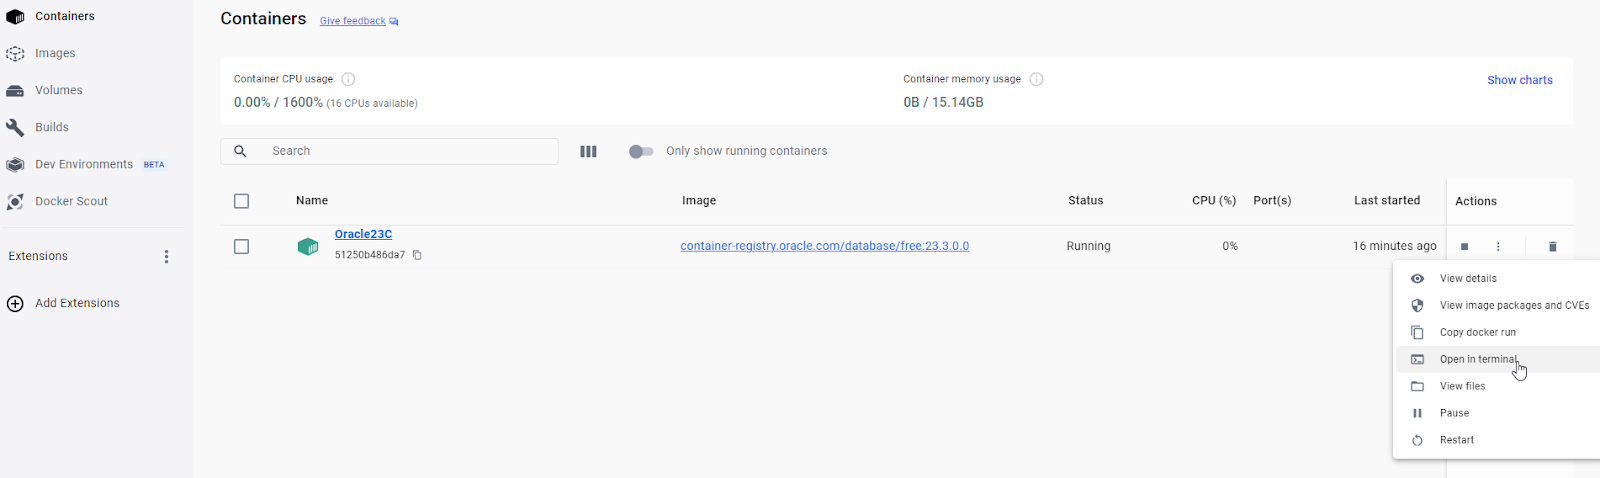This screenshot has height=478, width=1600.
Task: Click the Images icon in sidebar
Action: tap(15, 54)
